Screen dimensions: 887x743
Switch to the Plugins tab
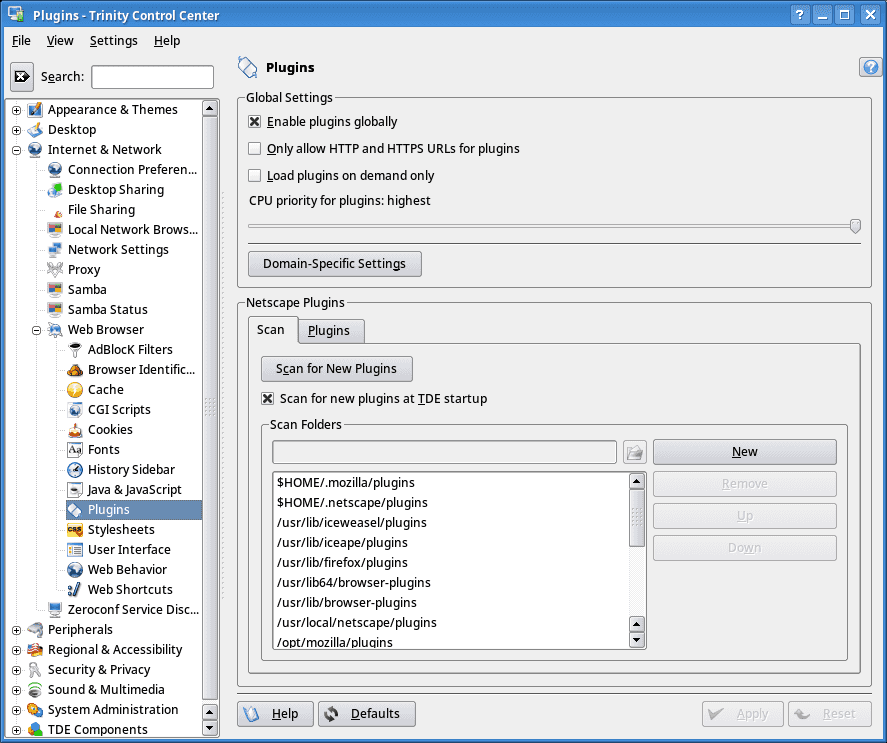point(331,331)
